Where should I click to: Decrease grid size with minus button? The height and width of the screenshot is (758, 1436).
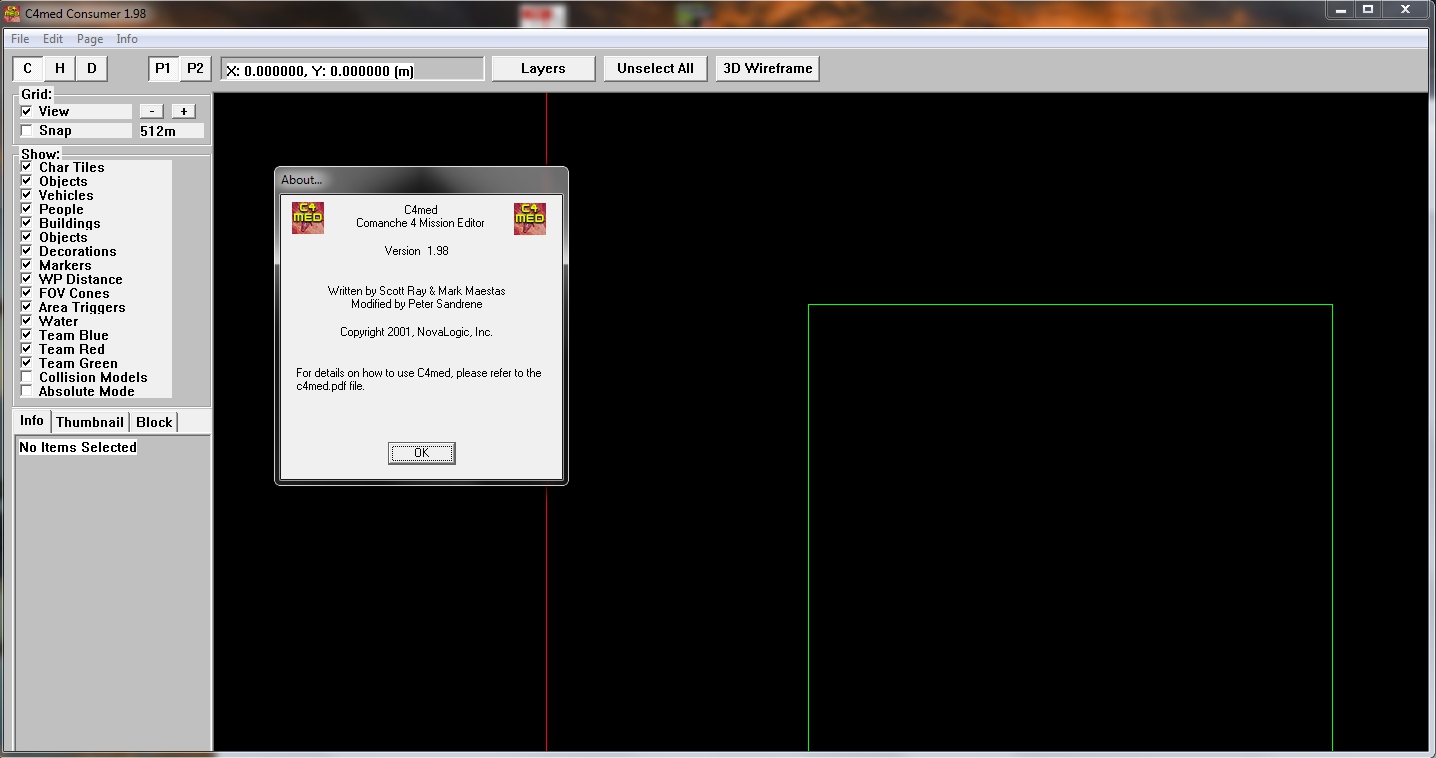click(151, 111)
